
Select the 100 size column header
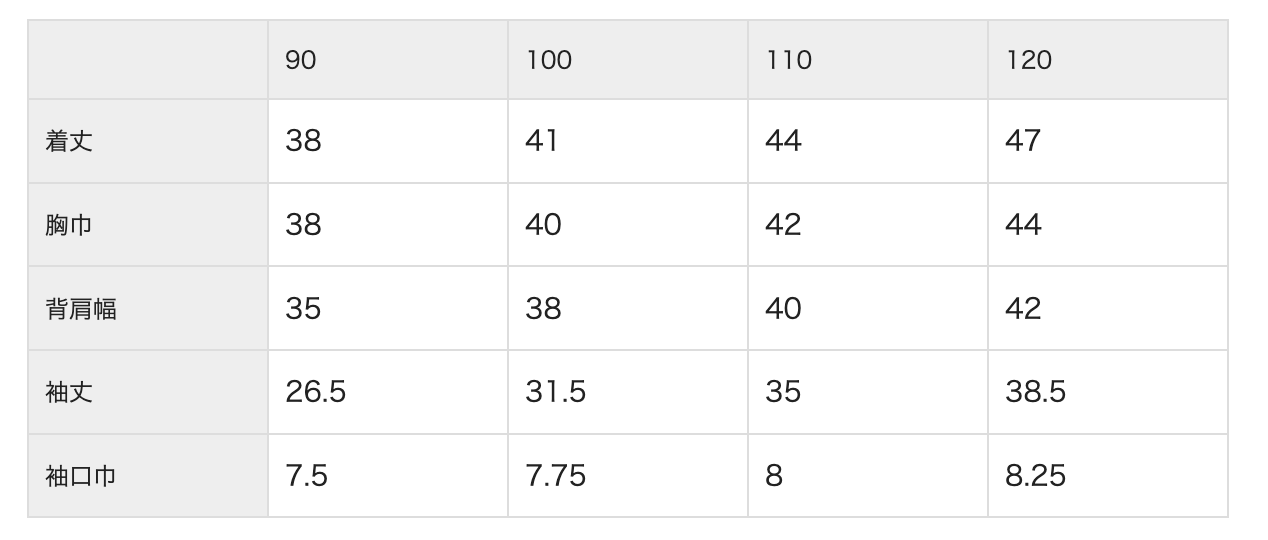pyautogui.click(x=549, y=60)
